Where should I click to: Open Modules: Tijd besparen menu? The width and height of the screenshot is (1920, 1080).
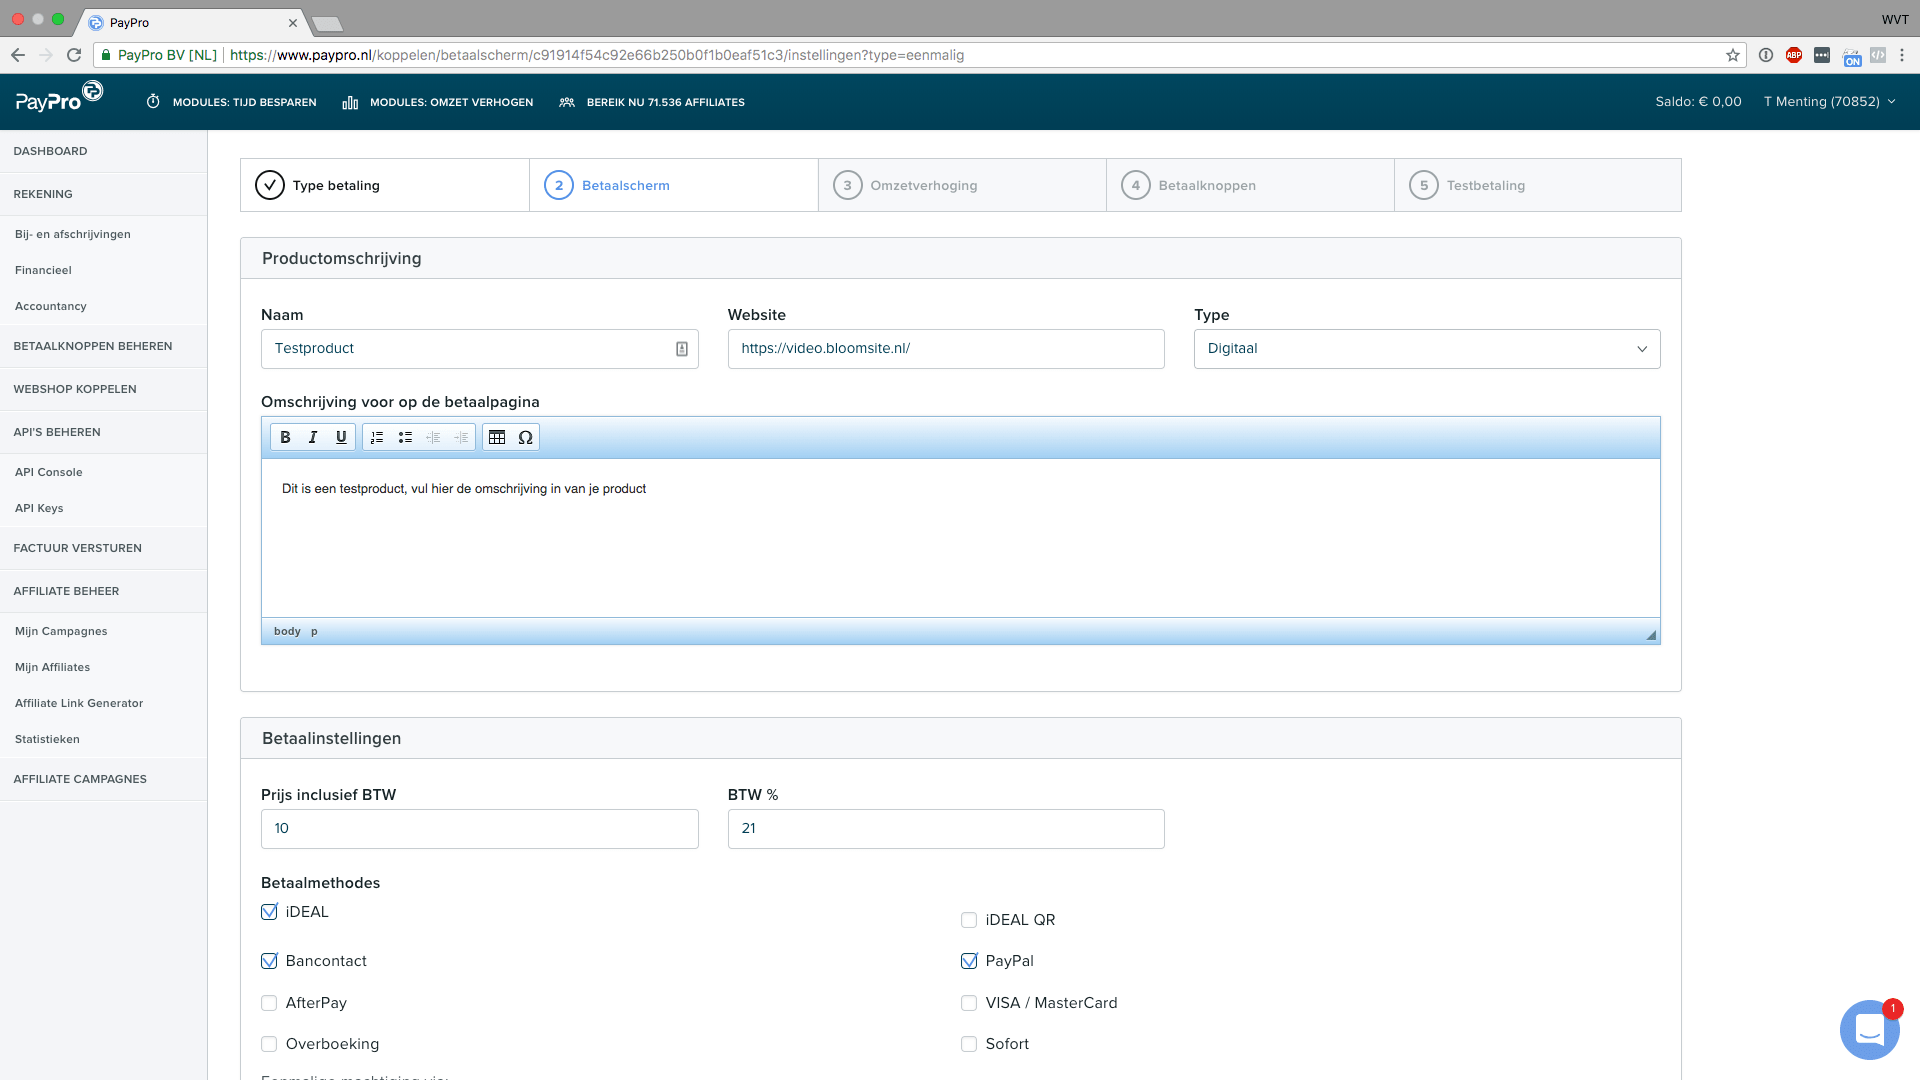pos(231,102)
